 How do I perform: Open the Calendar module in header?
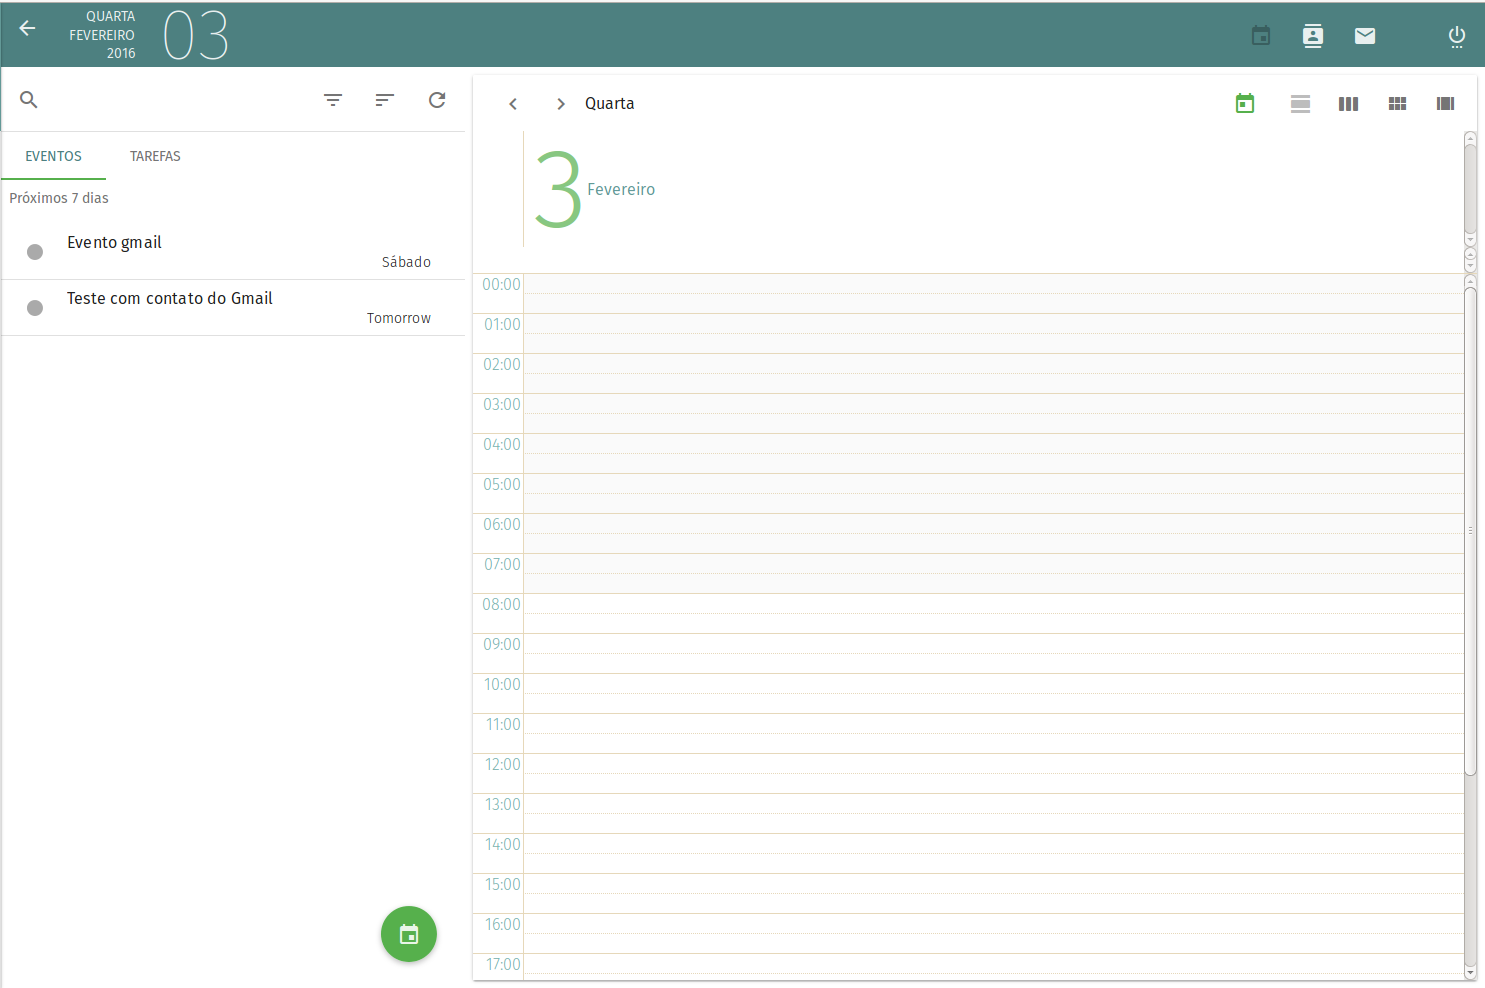point(1261,36)
